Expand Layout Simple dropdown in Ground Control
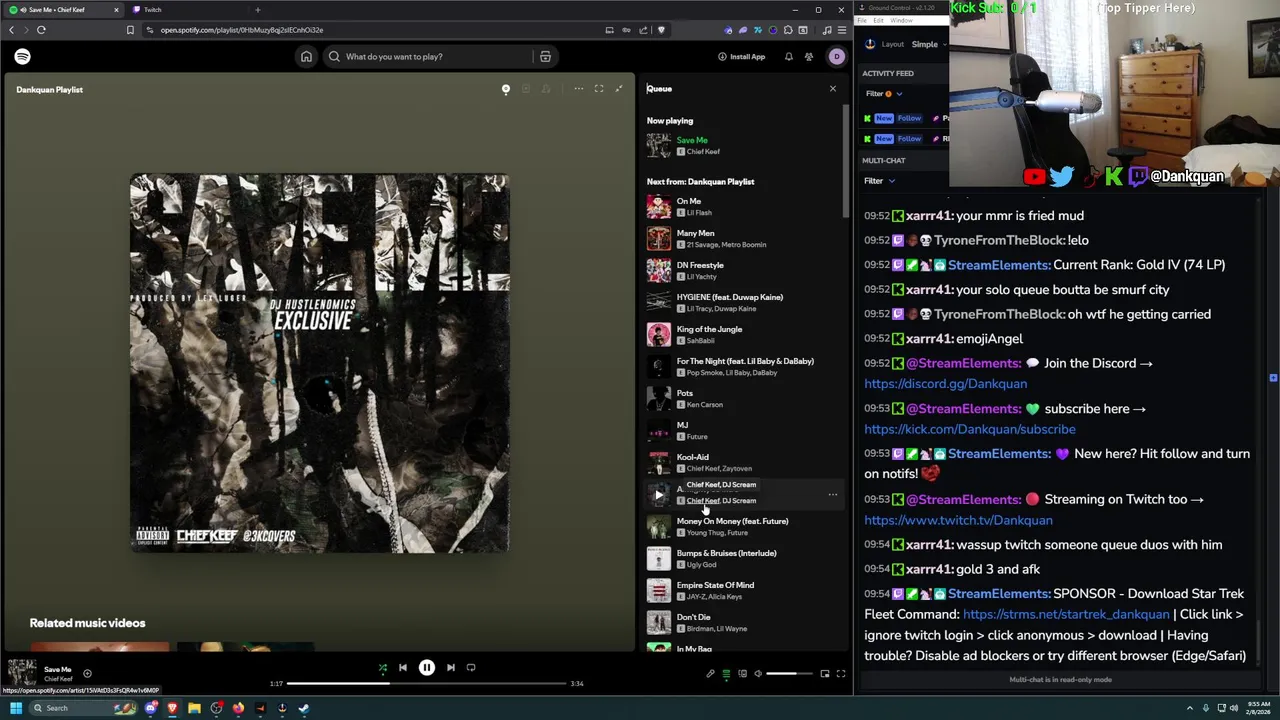 (928, 44)
